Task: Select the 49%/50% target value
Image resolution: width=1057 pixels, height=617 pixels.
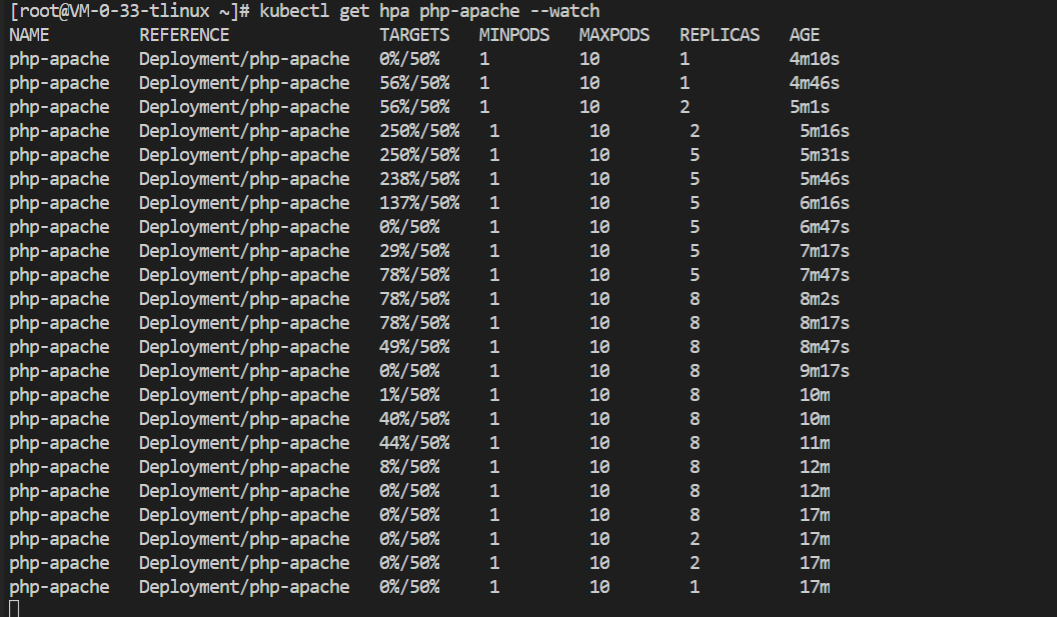Action: pyautogui.click(x=414, y=347)
